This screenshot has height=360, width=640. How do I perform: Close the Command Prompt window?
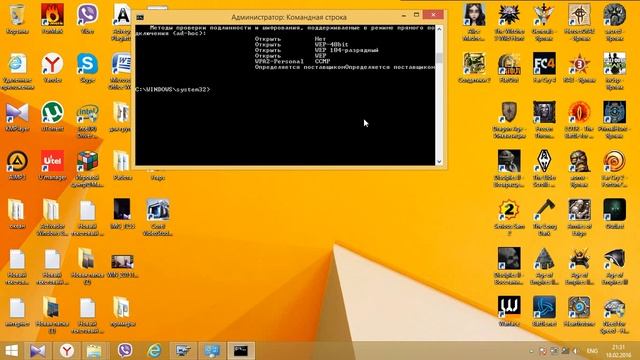pyautogui.click(x=433, y=15)
